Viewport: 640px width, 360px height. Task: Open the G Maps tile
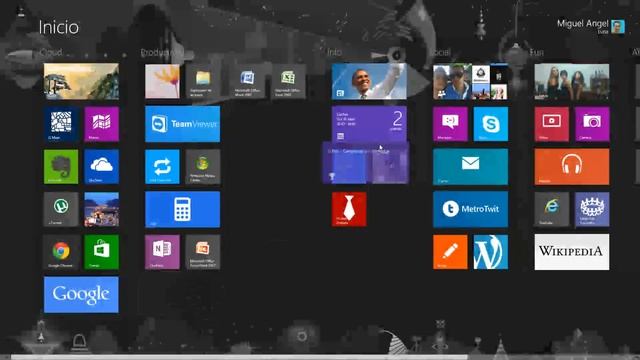tap(61, 124)
